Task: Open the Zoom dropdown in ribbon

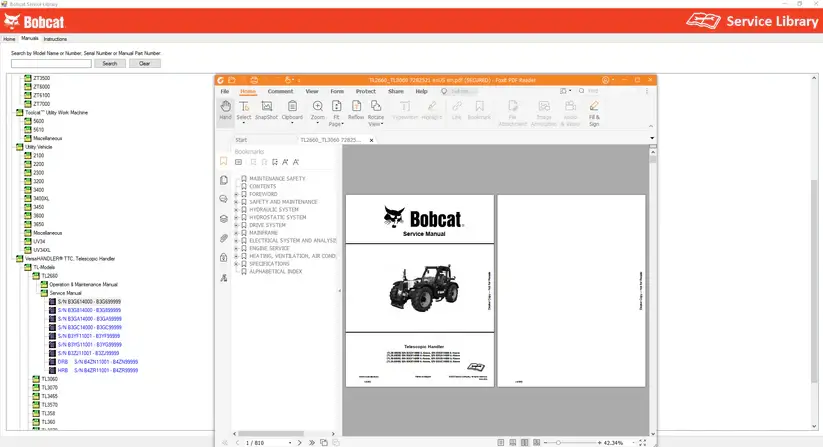Action: (x=317, y=110)
